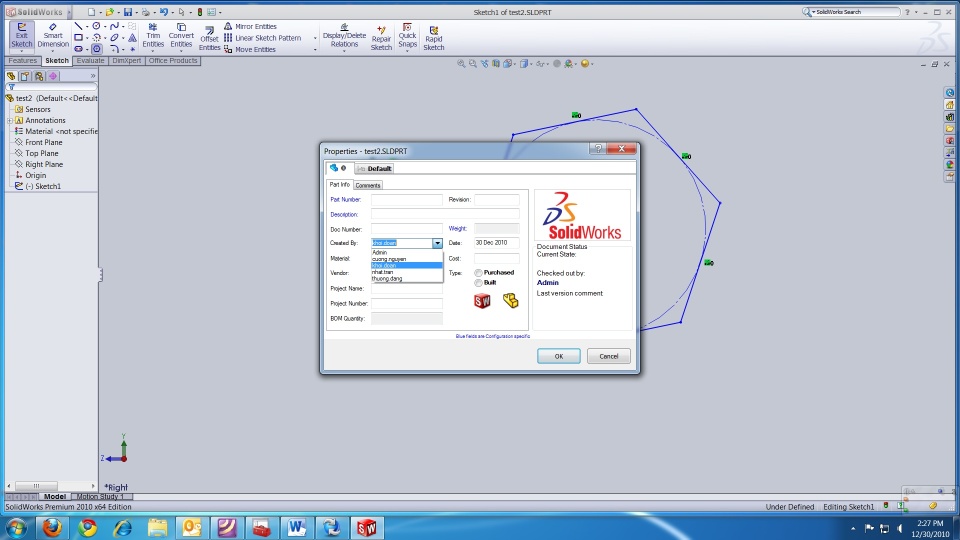Viewport: 960px width, 540px height.
Task: Click the SolidWorks Search box
Action: click(x=852, y=12)
